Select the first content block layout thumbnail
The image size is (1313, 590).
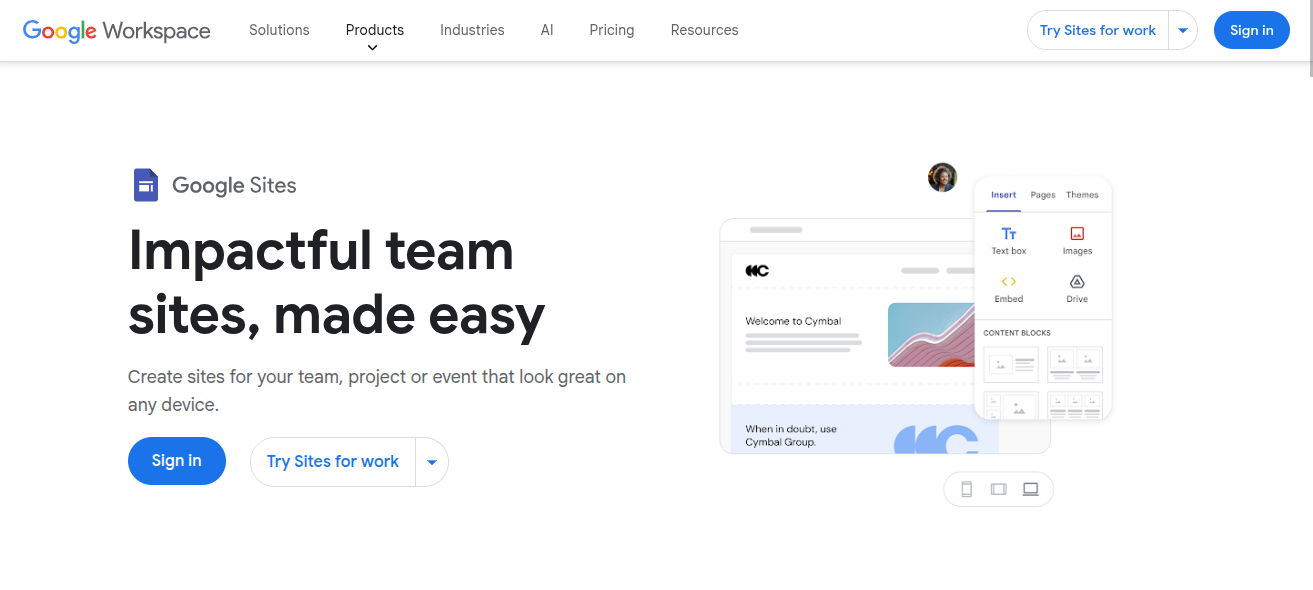tap(1011, 365)
